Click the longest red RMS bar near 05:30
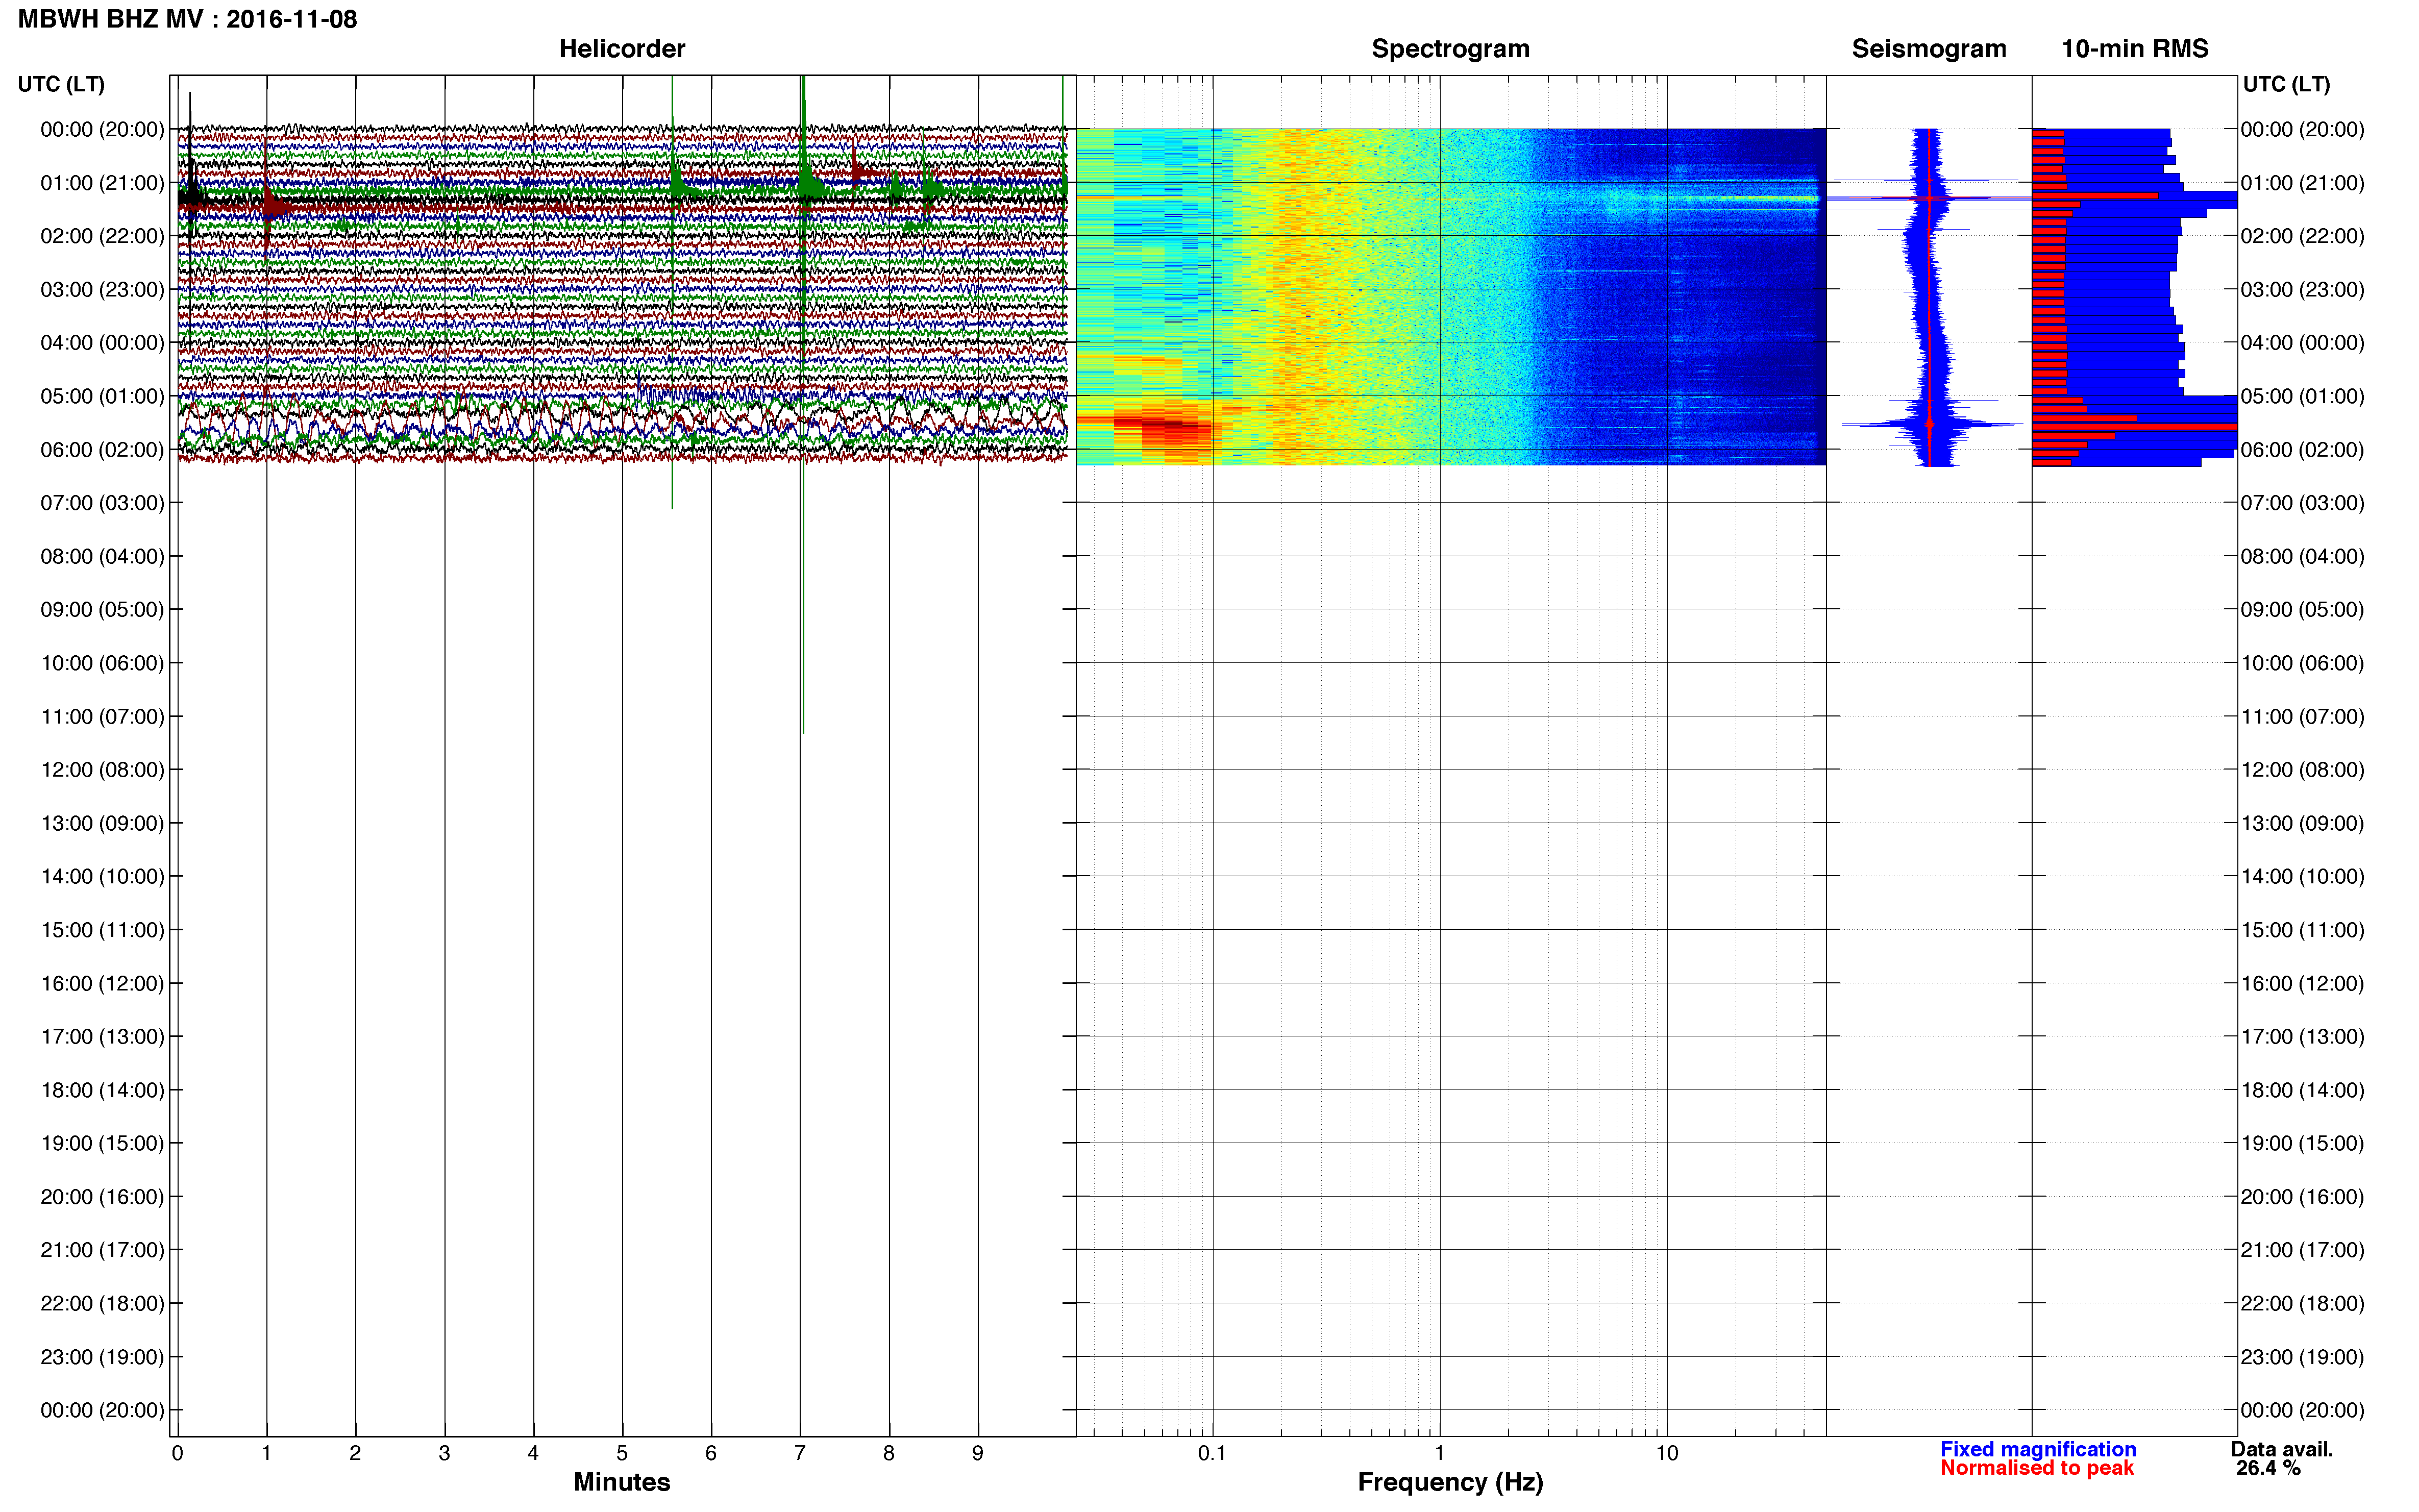Image resolution: width=2419 pixels, height=1512 pixels. pos(2134,427)
